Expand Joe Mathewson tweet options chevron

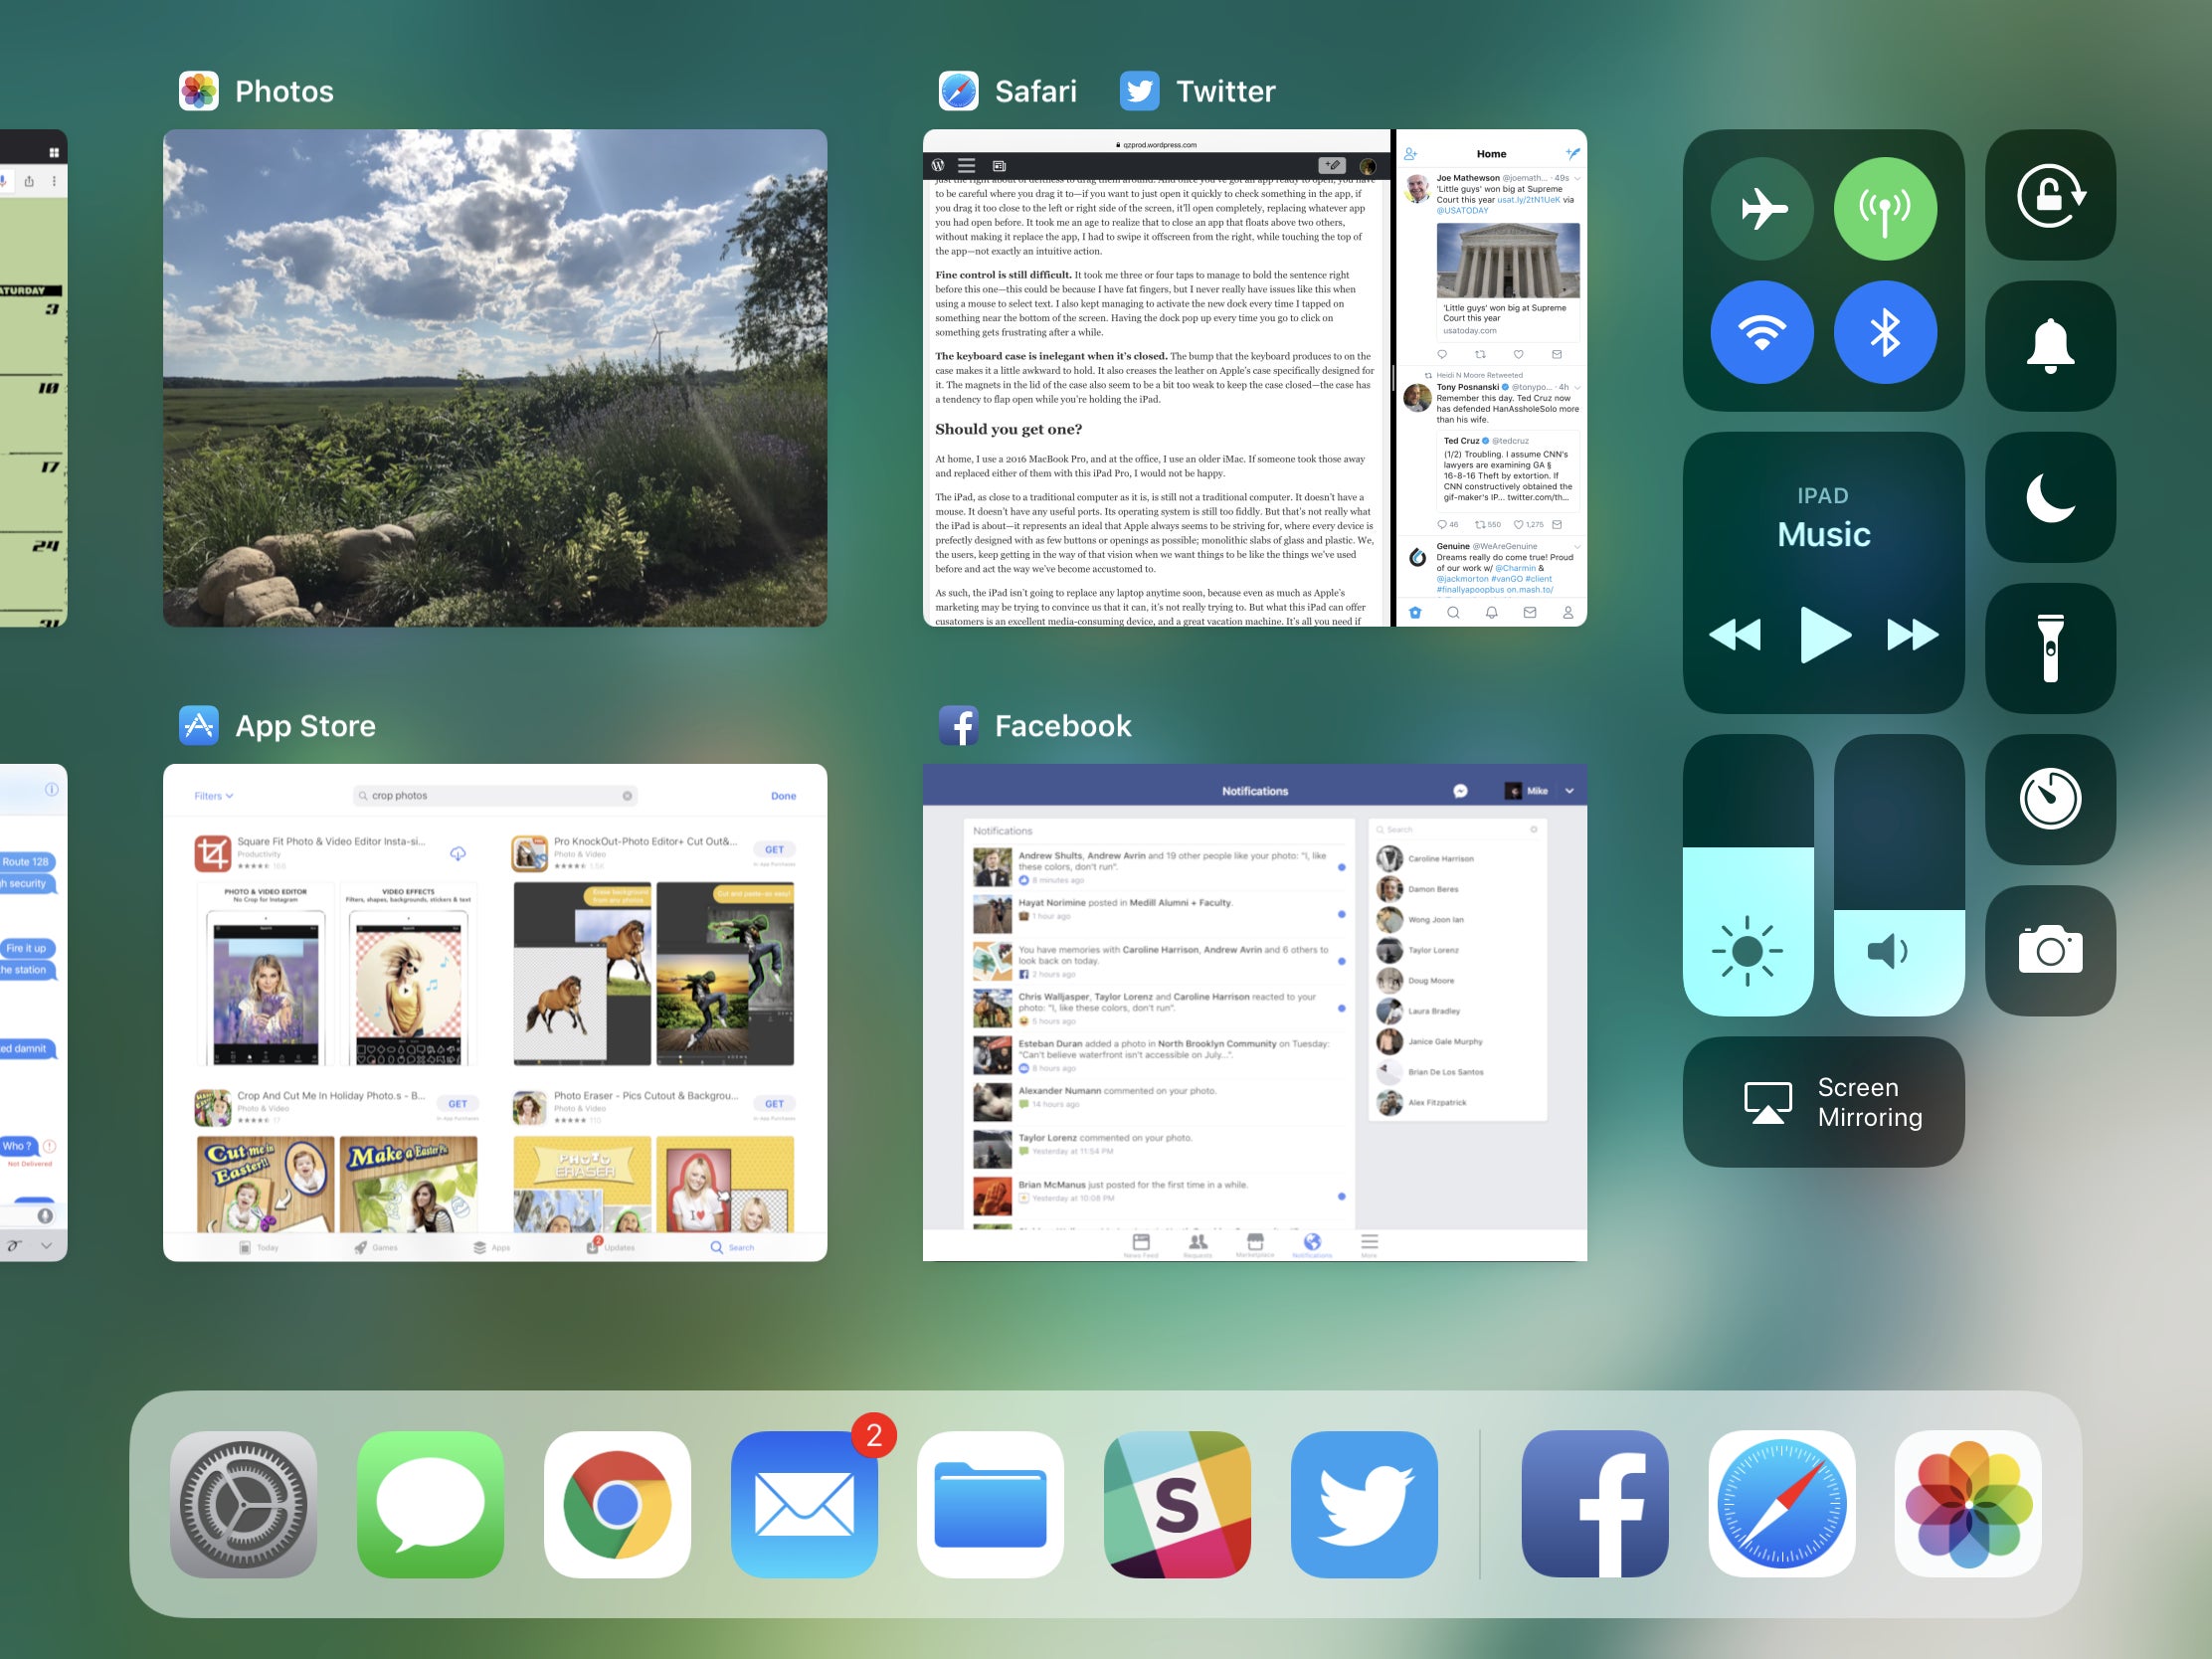[1578, 178]
